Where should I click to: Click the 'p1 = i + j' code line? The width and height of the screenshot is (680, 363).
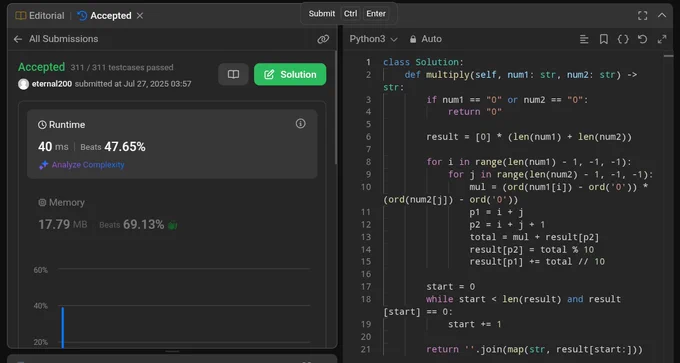pyautogui.click(x=497, y=212)
